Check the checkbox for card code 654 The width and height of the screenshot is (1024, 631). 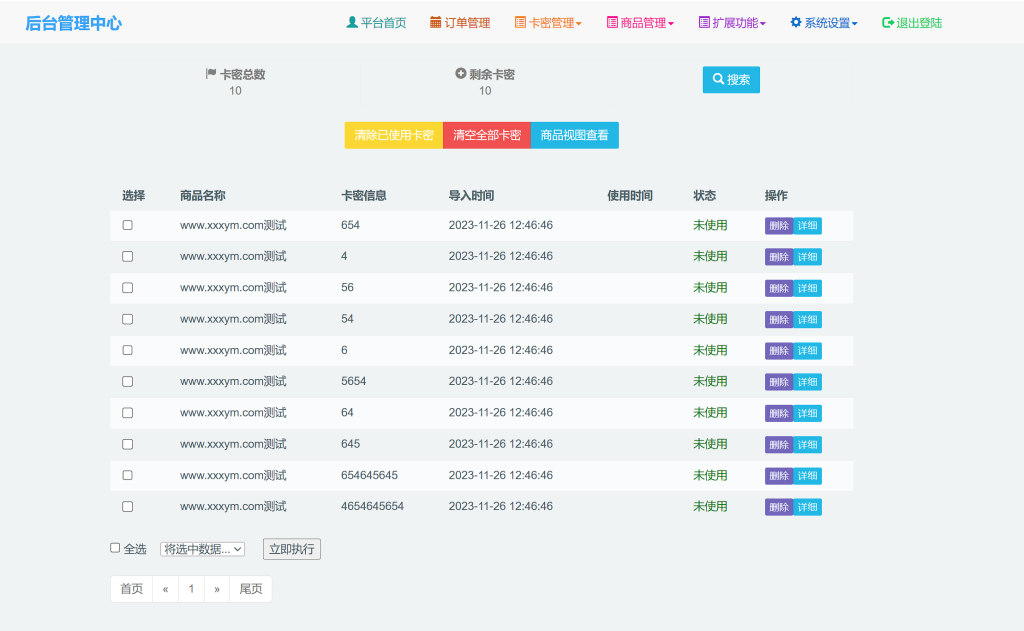point(127,225)
